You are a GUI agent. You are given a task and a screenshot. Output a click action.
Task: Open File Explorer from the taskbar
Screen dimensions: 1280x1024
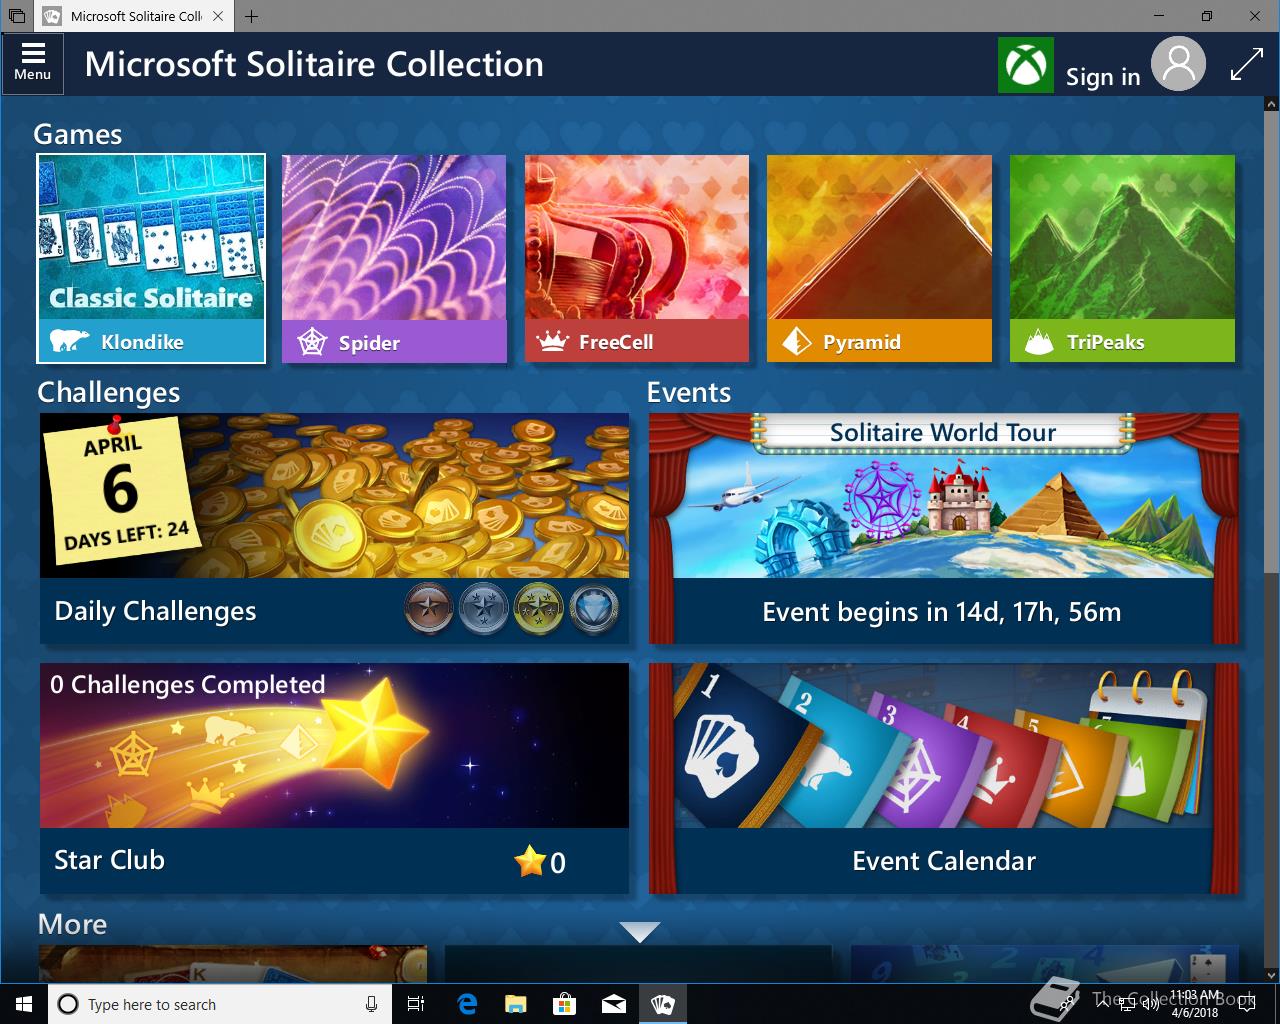pyautogui.click(x=516, y=1004)
